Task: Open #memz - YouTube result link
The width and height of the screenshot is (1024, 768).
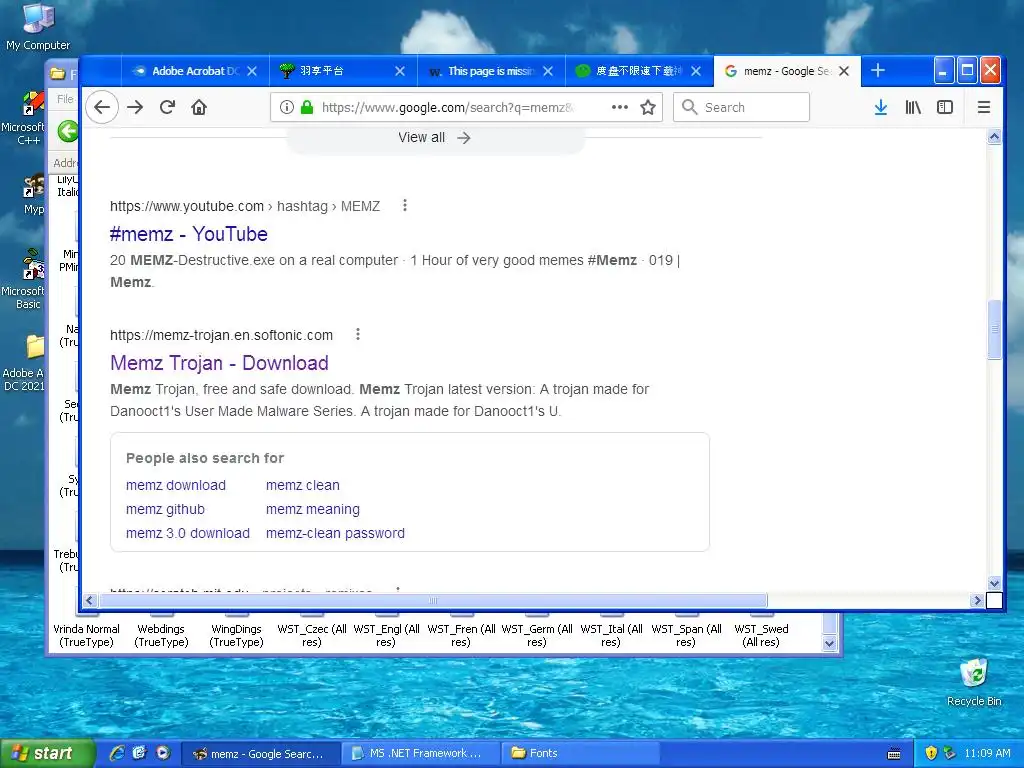Action: (189, 234)
